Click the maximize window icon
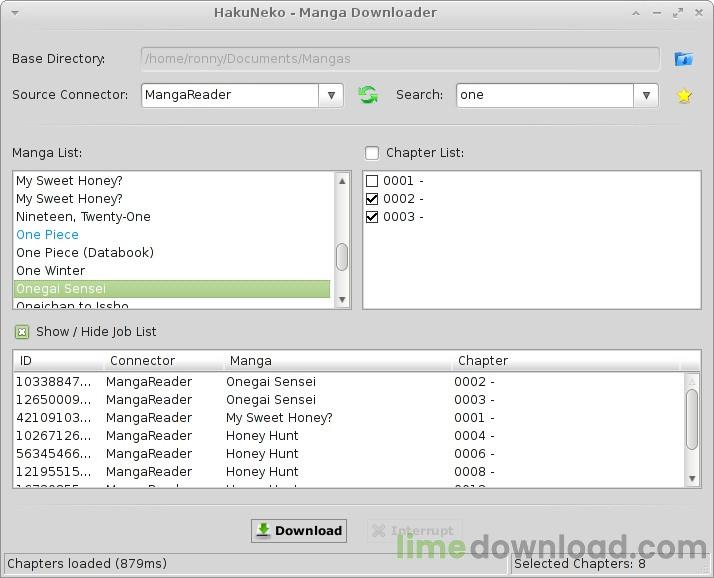 [678, 13]
